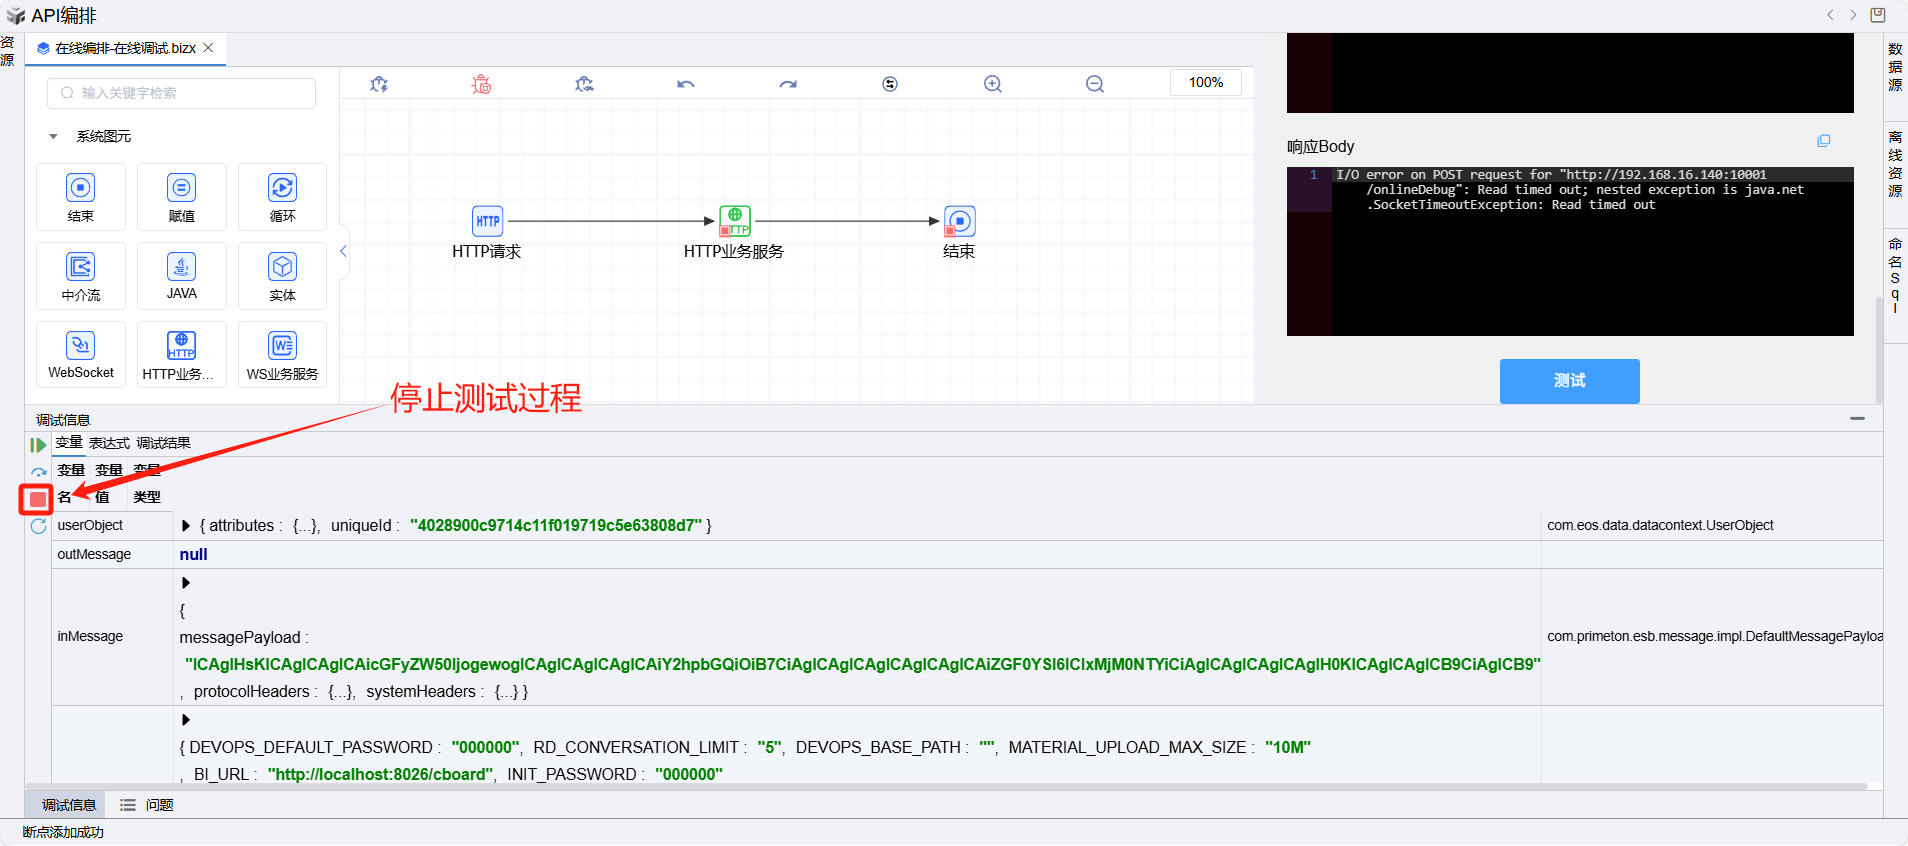1908x846 pixels.
Task: Select the WebSocket element in palette
Action: tap(81, 354)
